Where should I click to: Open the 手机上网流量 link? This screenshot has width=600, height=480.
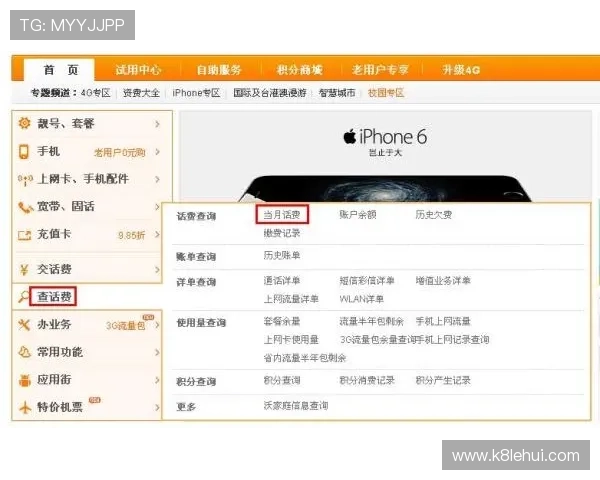[x=443, y=321]
